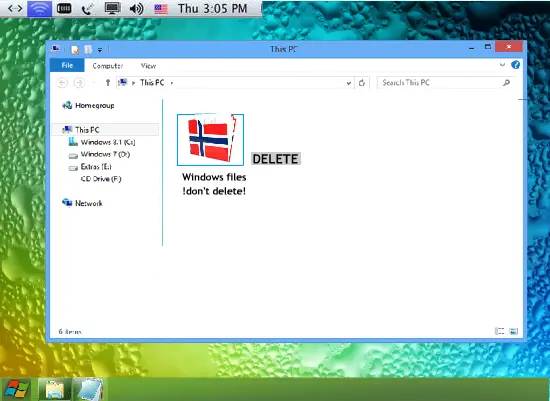Open the blue help question mark
The width and height of the screenshot is (550, 401).
coord(515,65)
